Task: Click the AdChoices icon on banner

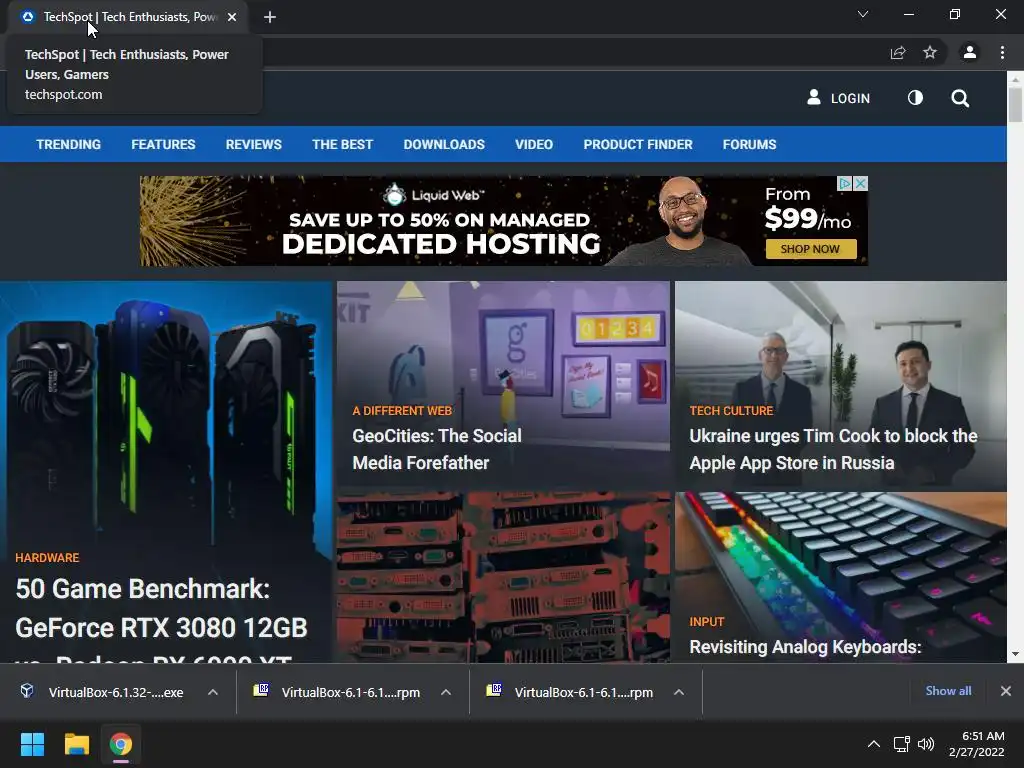Action: (x=845, y=184)
